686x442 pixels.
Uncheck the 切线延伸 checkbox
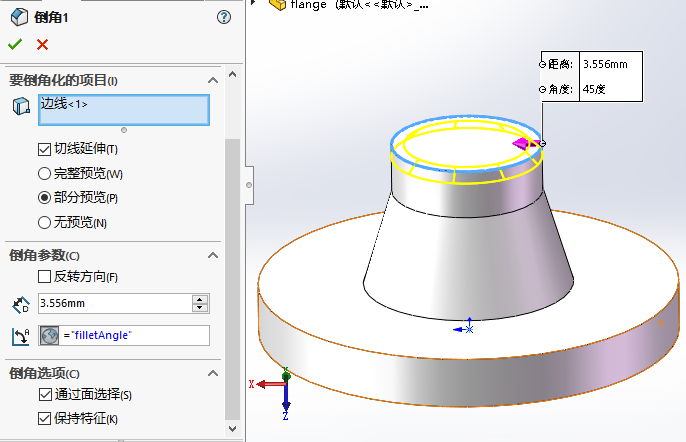(44, 149)
